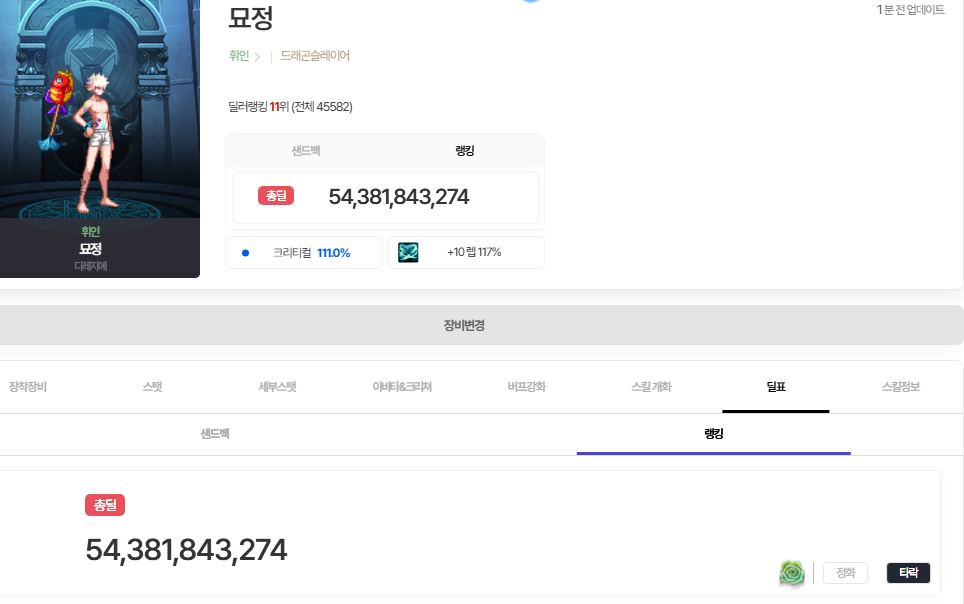Switch the summary card to 랭킹
The height and width of the screenshot is (604, 964).
[x=464, y=150]
